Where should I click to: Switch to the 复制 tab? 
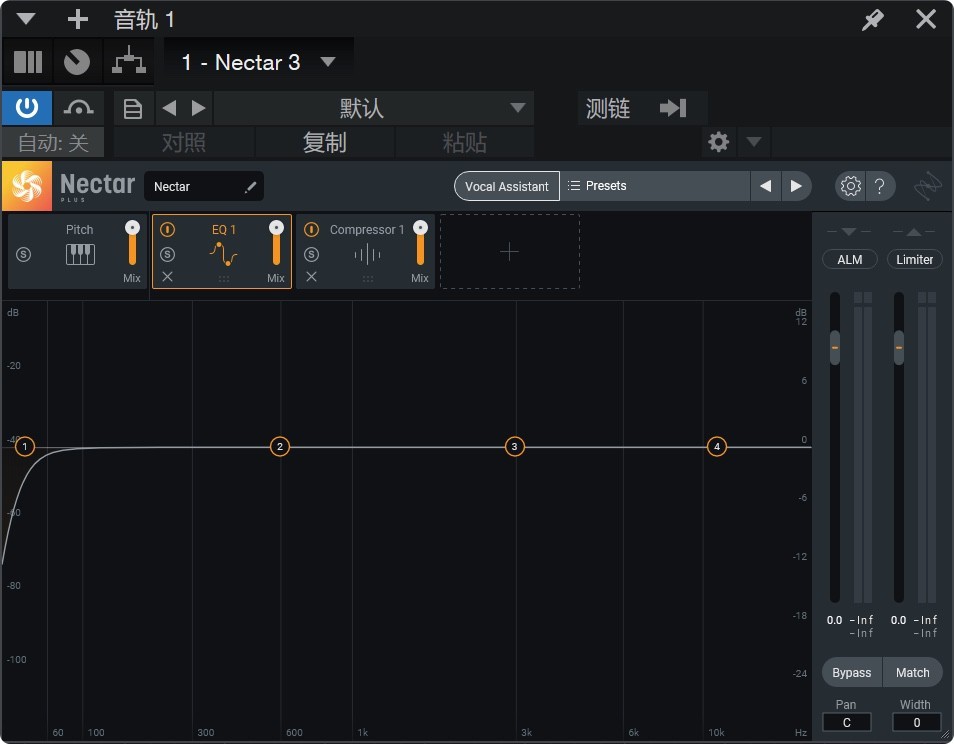324,142
